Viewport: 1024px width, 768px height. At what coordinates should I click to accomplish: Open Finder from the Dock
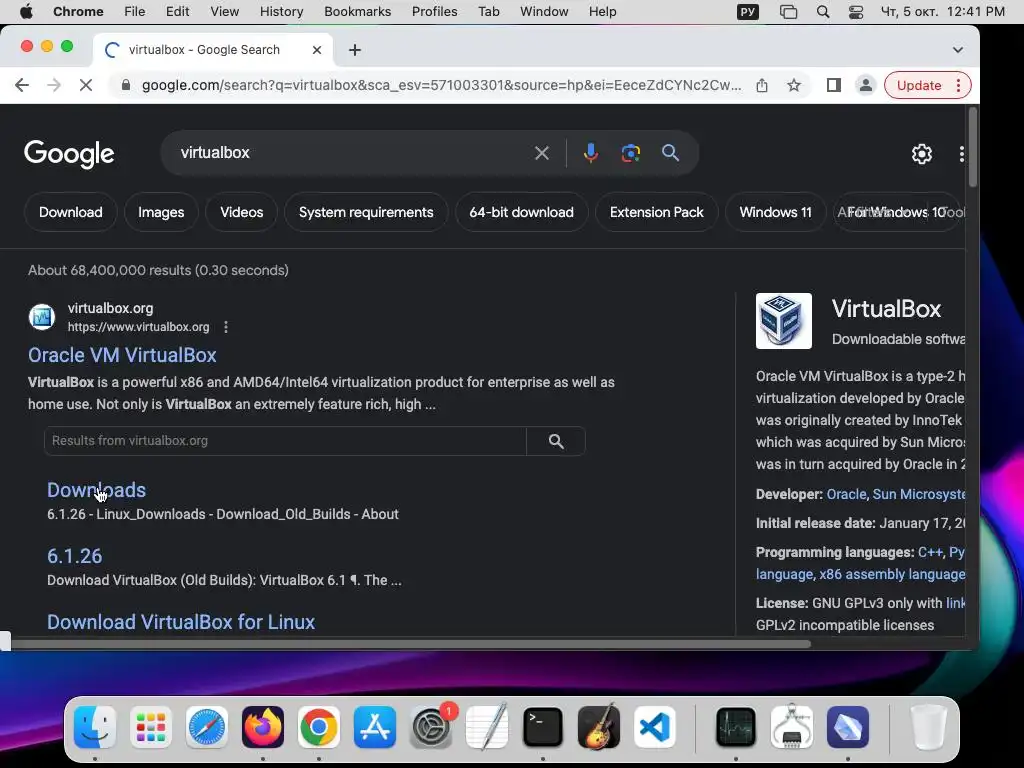point(95,727)
